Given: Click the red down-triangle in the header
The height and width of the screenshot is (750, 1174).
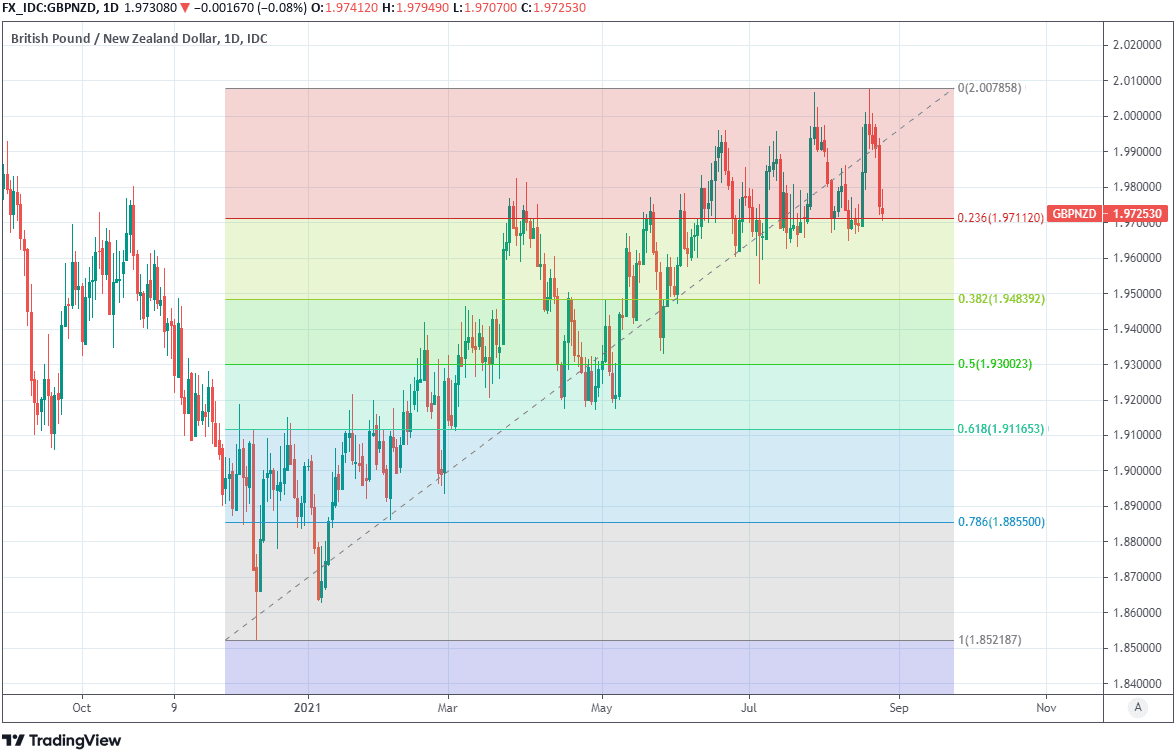Looking at the screenshot, I should tap(185, 7).
